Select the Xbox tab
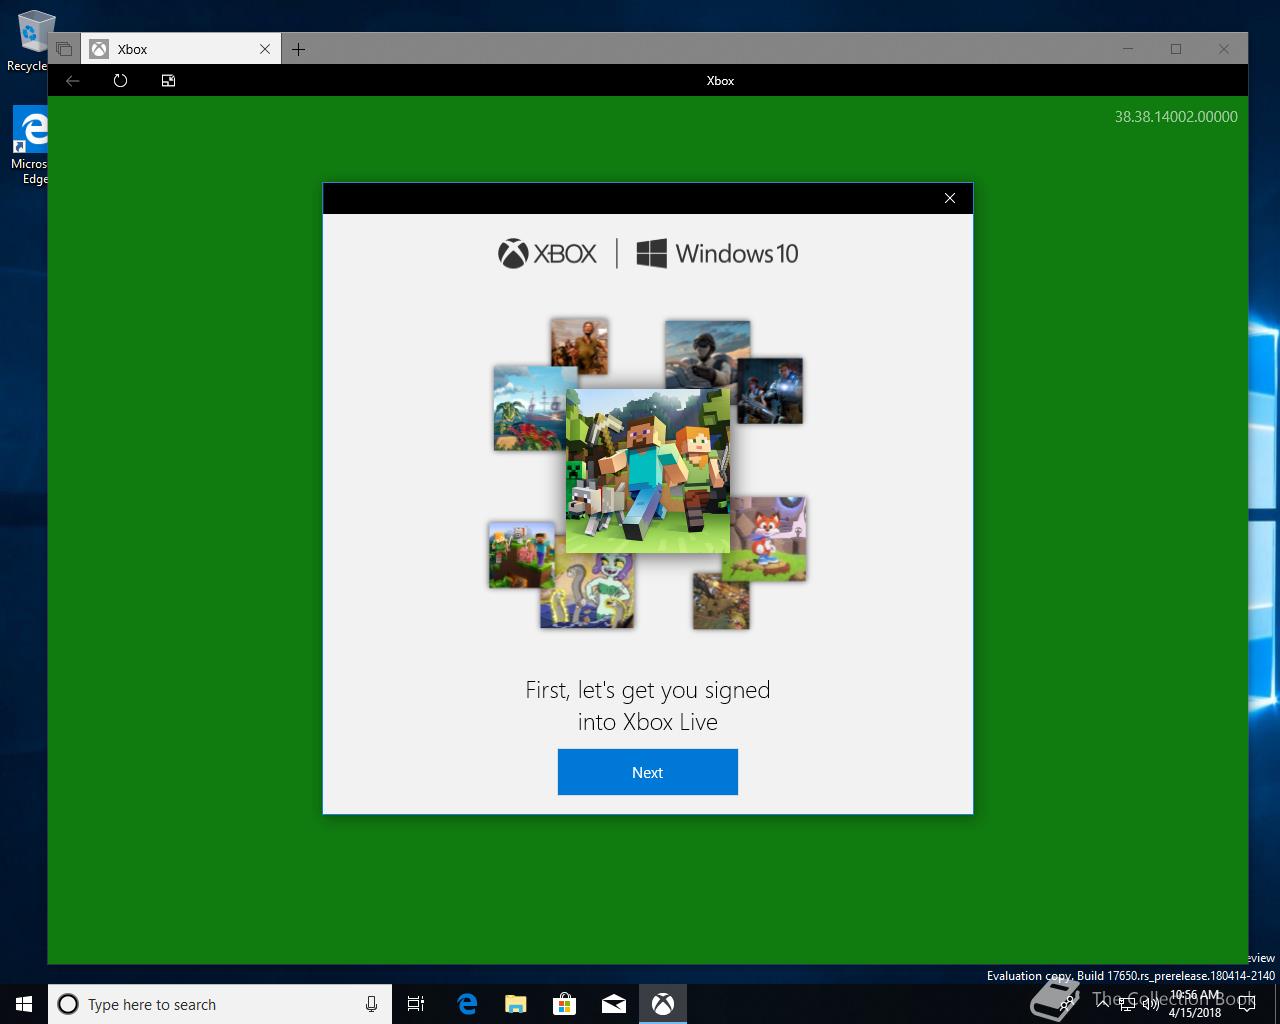 pos(180,49)
